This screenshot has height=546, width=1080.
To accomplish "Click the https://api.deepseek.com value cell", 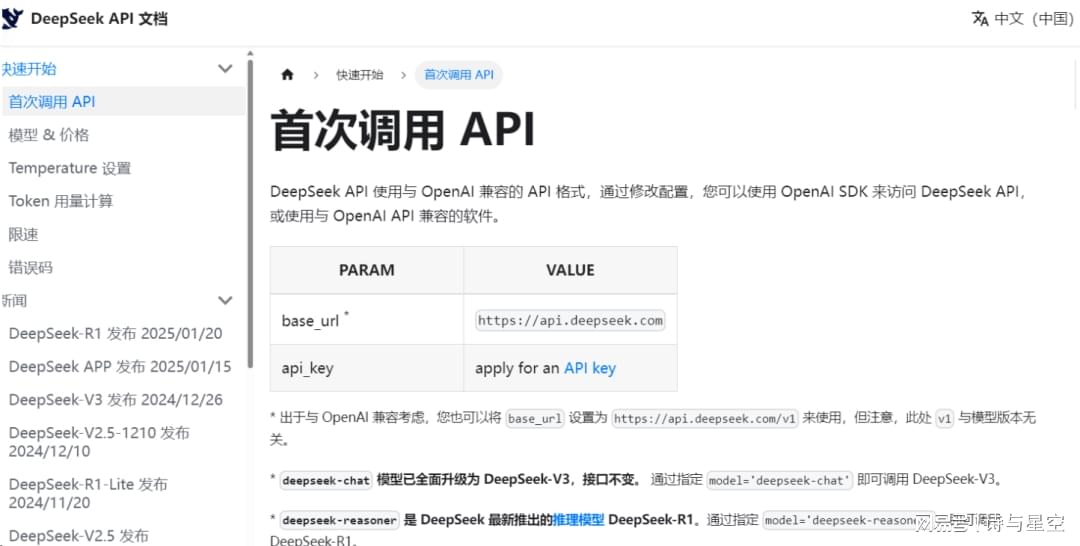I will click(x=570, y=320).
